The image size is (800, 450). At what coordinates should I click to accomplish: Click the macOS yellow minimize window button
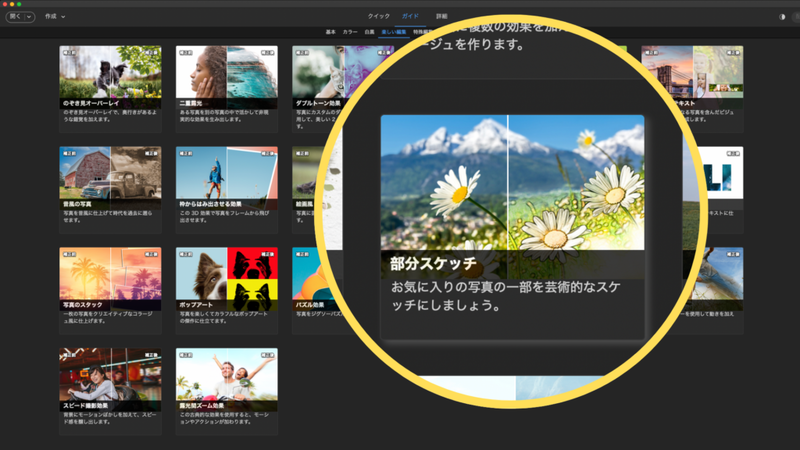[12, 4]
